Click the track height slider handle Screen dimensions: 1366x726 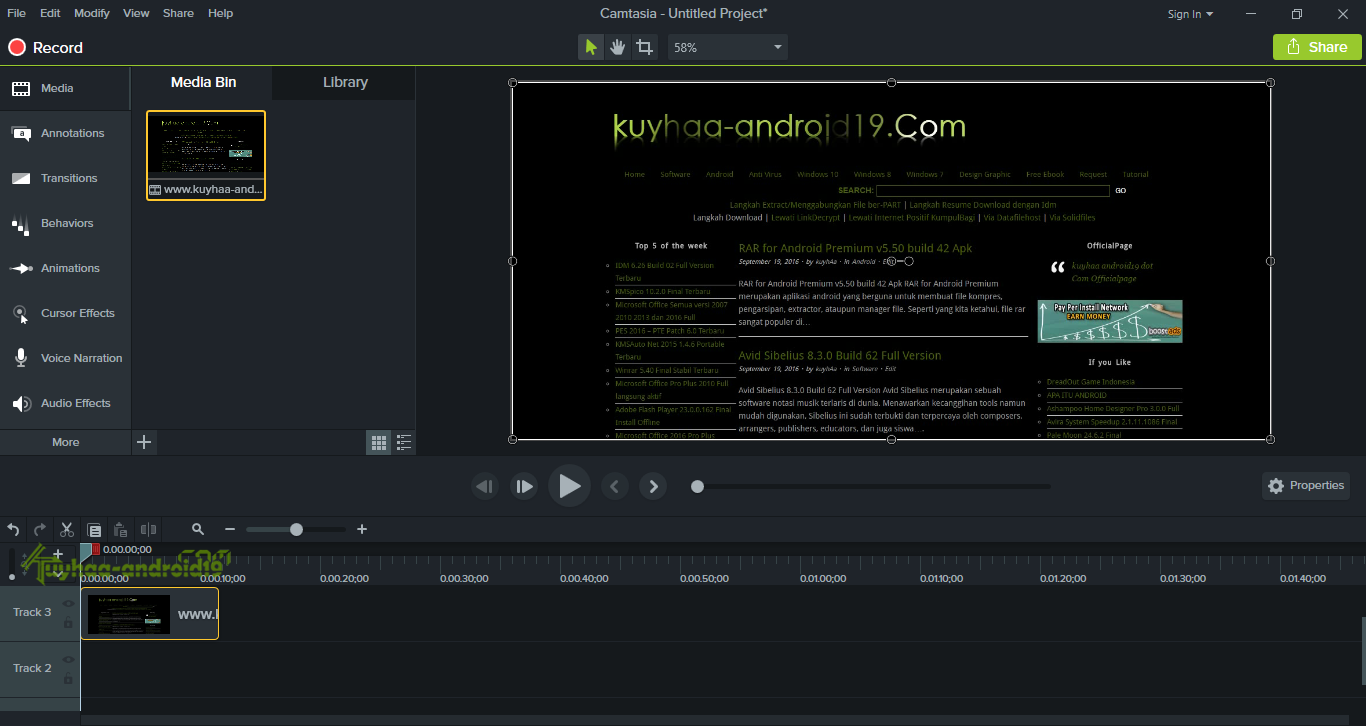12,576
